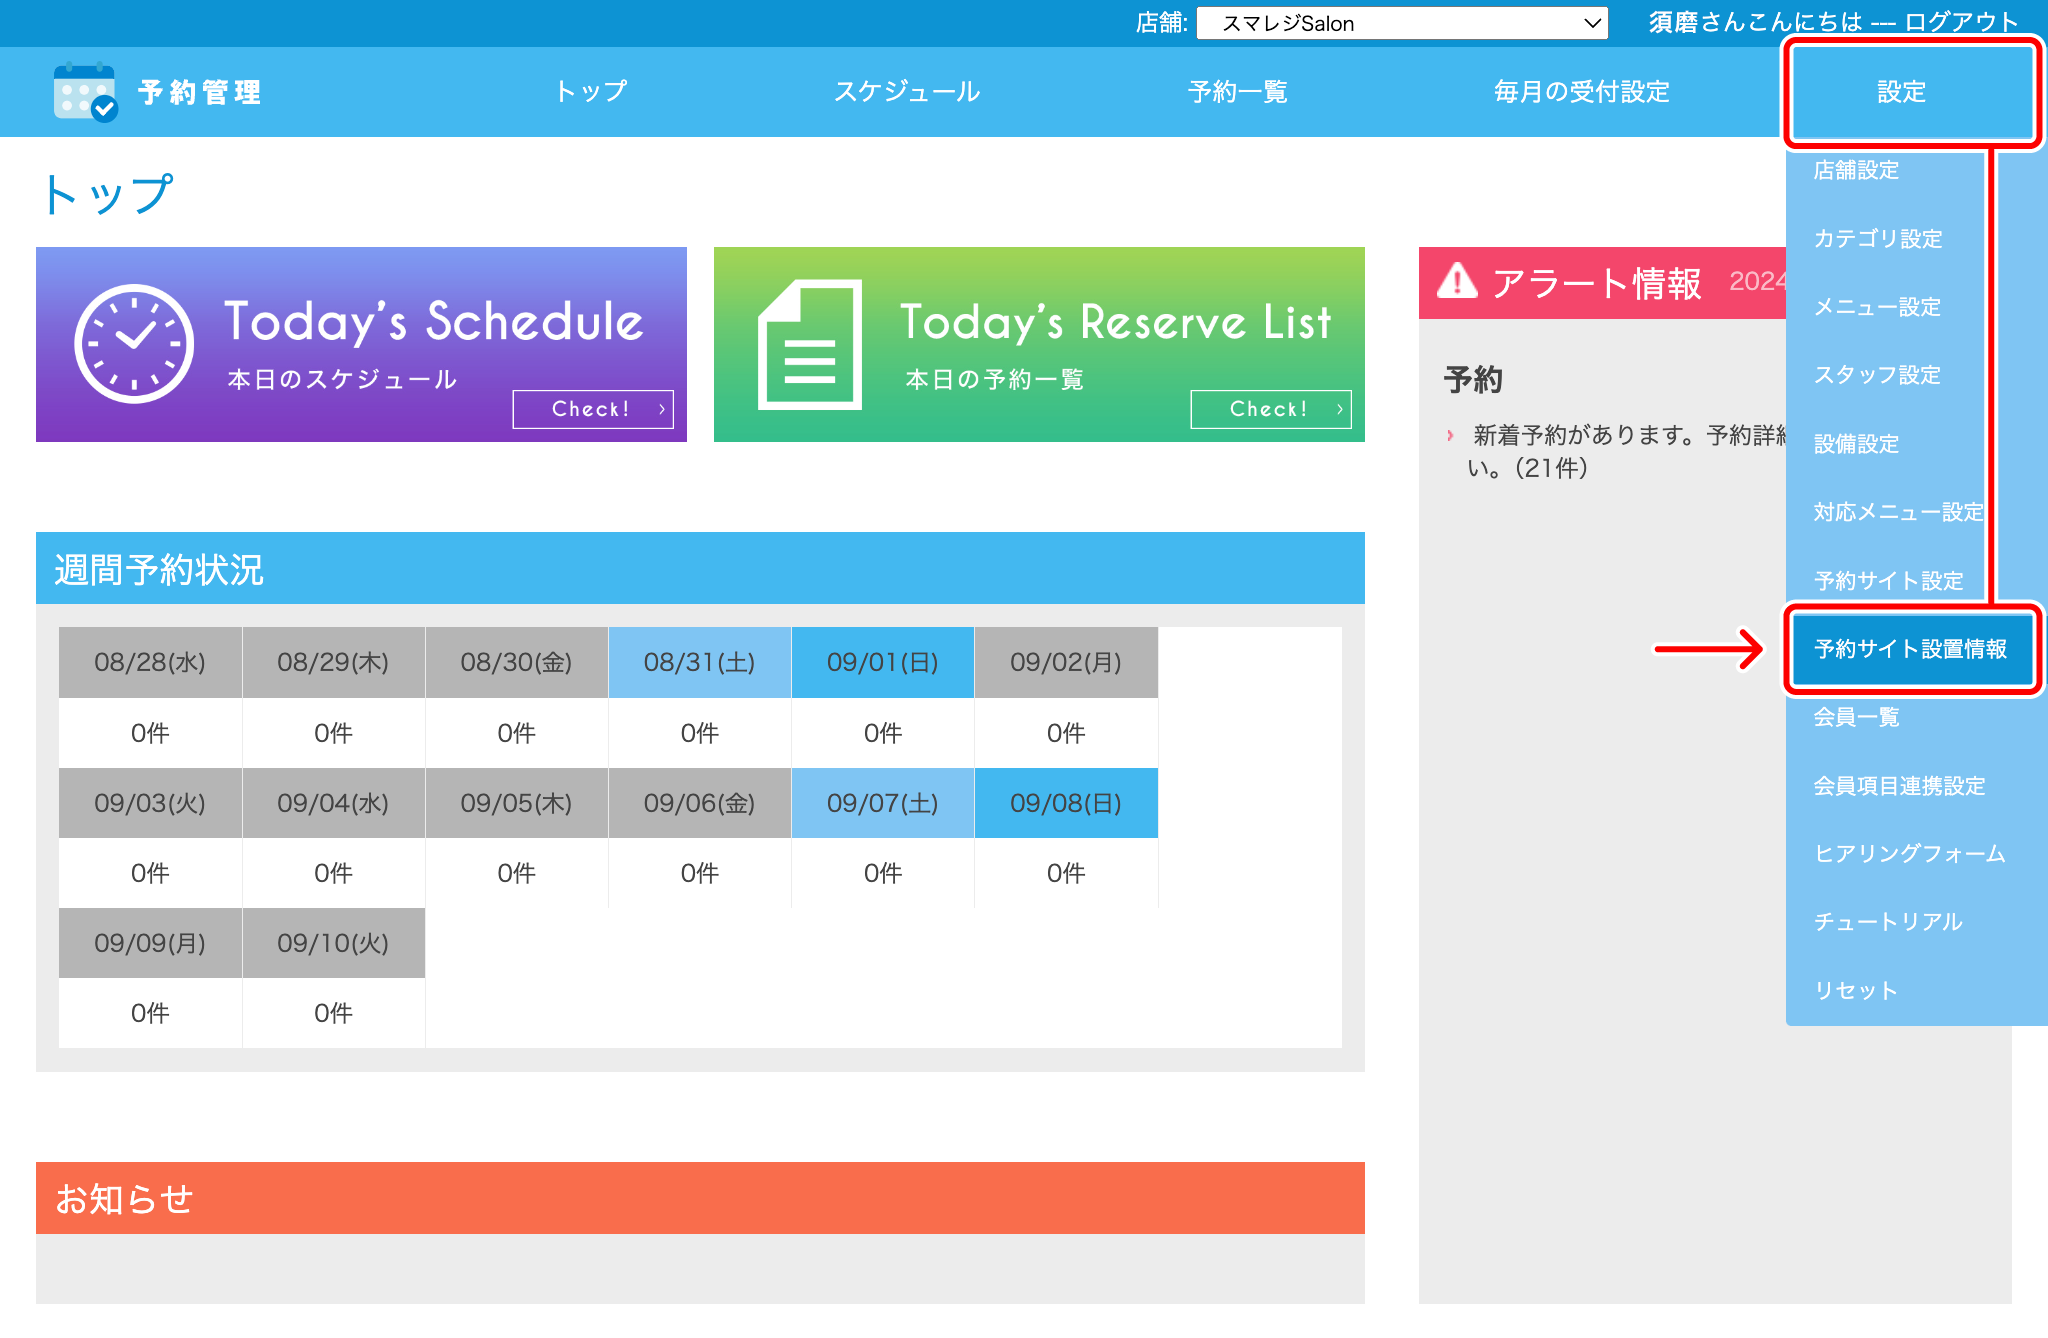Open 会員一覧 from the settings menu
This screenshot has width=2048, height=1338.
point(1856,717)
